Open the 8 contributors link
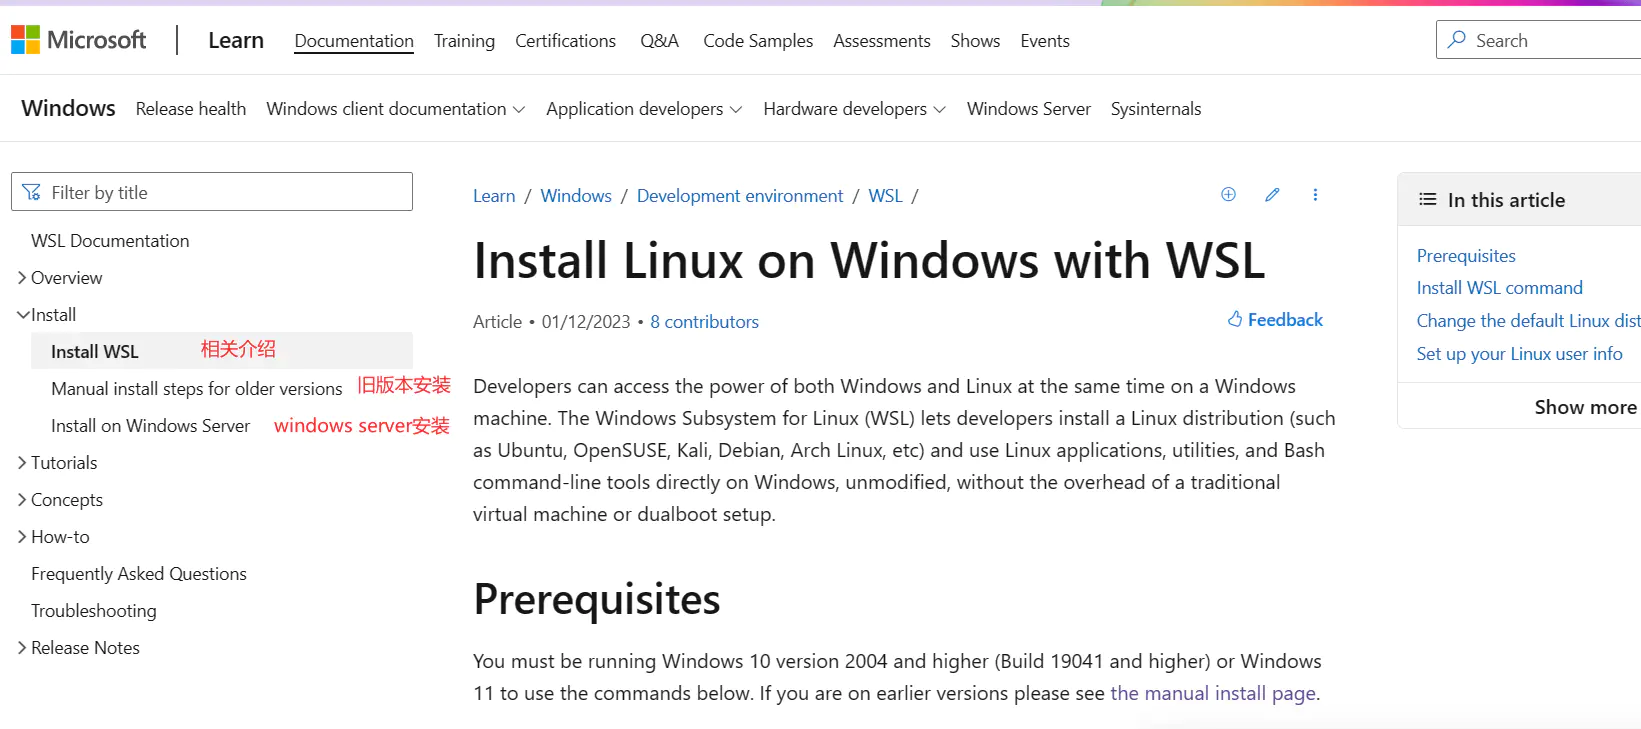This screenshot has height=729, width=1641. click(x=705, y=322)
